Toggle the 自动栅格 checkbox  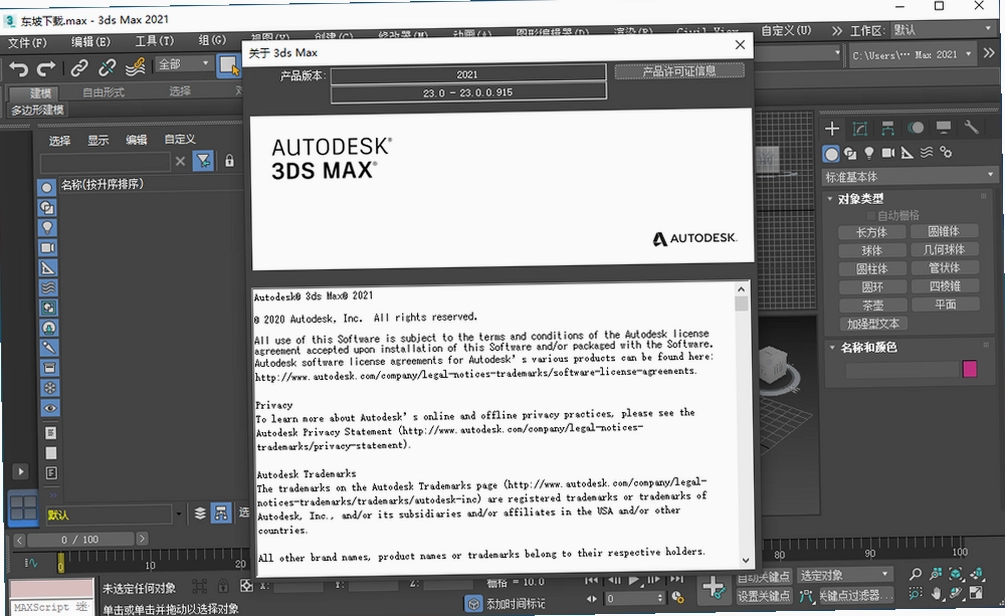870,216
